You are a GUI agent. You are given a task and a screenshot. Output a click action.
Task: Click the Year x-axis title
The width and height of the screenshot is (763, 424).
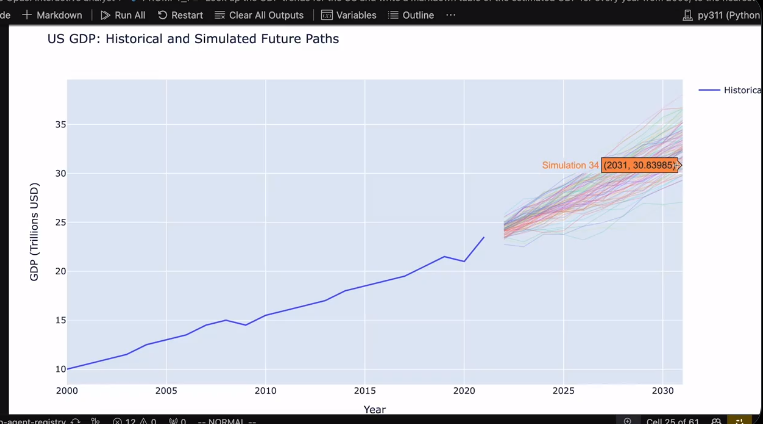375,409
